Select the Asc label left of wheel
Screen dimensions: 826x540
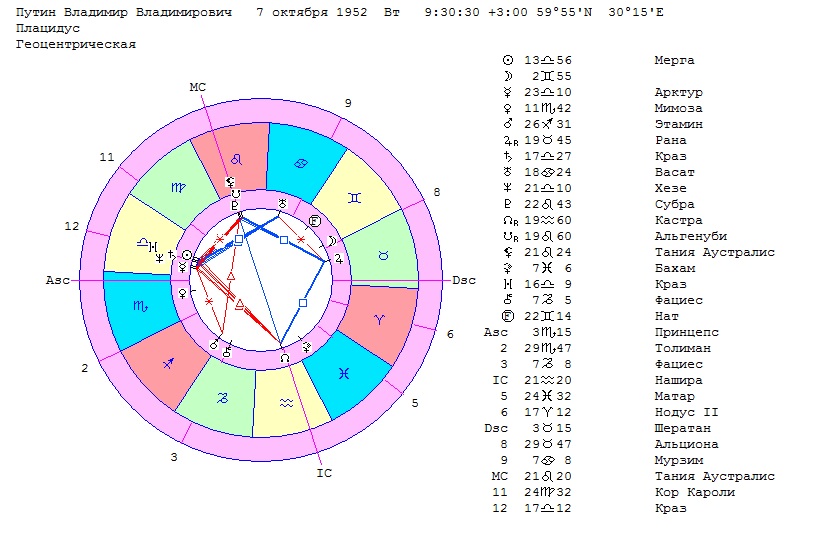click(x=58, y=281)
